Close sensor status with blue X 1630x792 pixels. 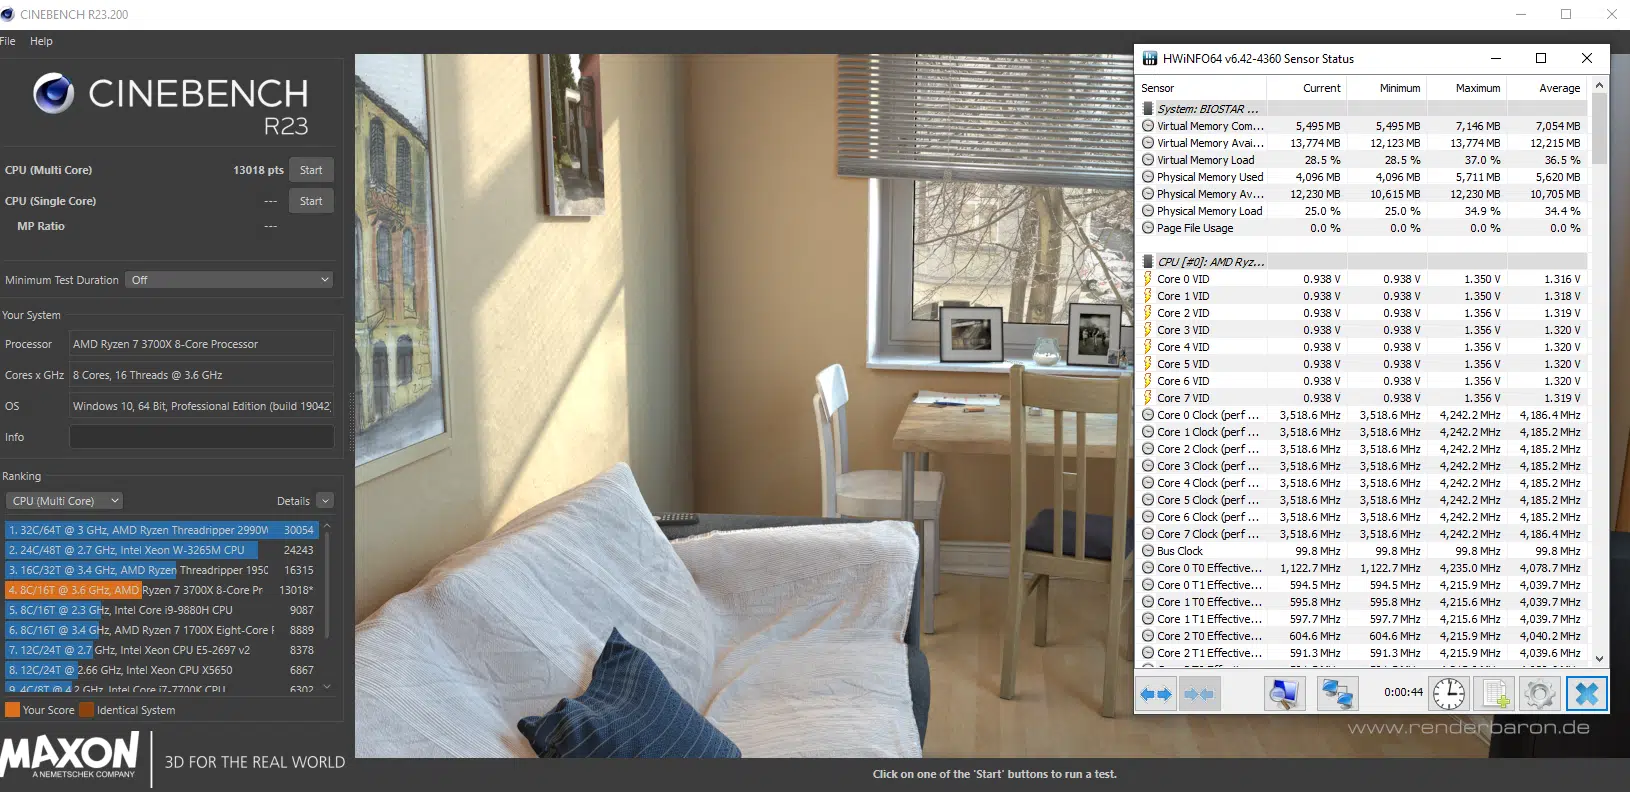coord(1587,694)
